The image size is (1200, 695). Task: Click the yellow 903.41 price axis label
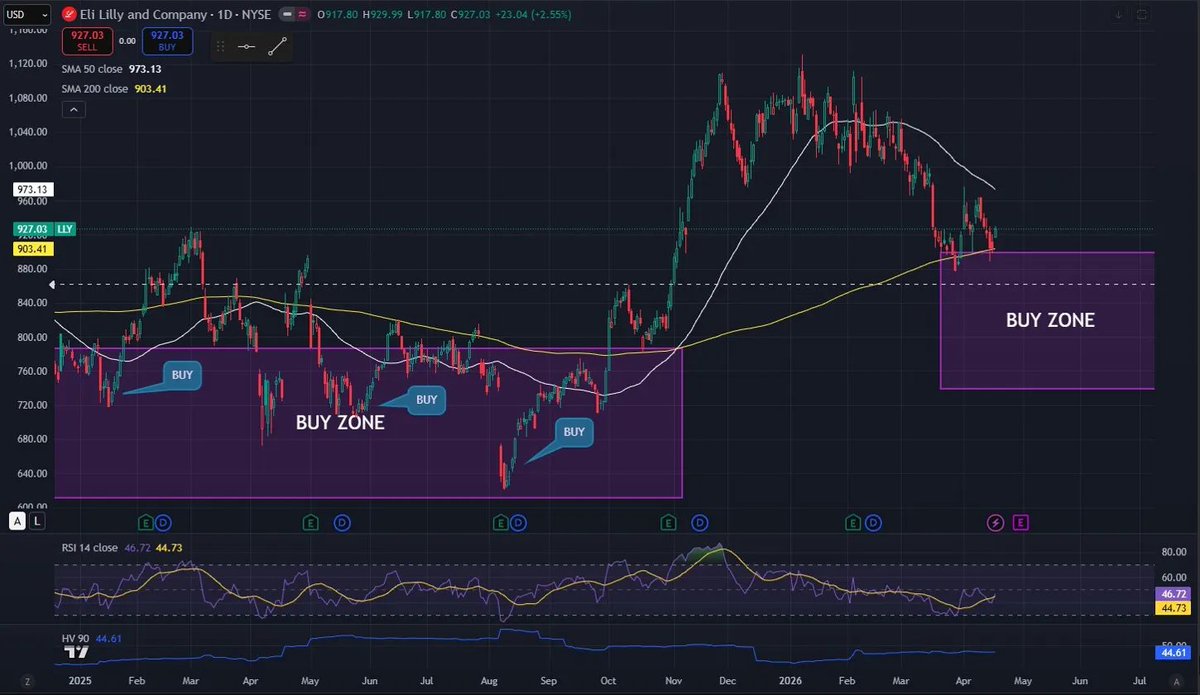(32, 248)
